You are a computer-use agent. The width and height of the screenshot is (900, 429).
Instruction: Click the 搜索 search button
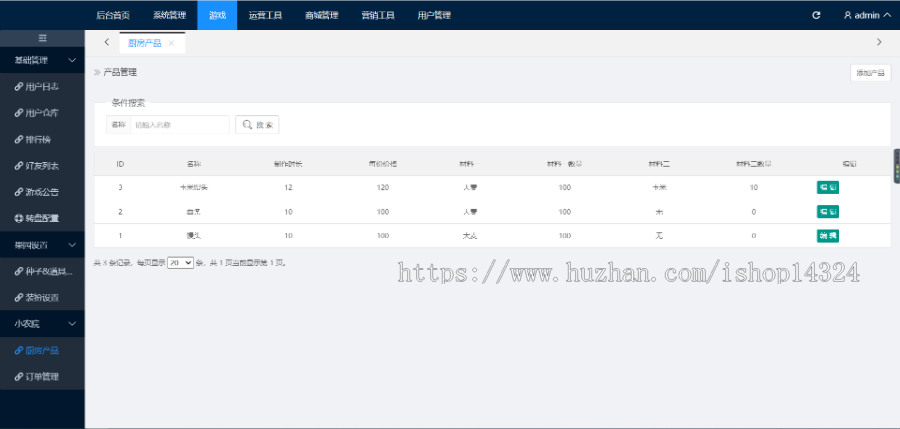pos(257,125)
